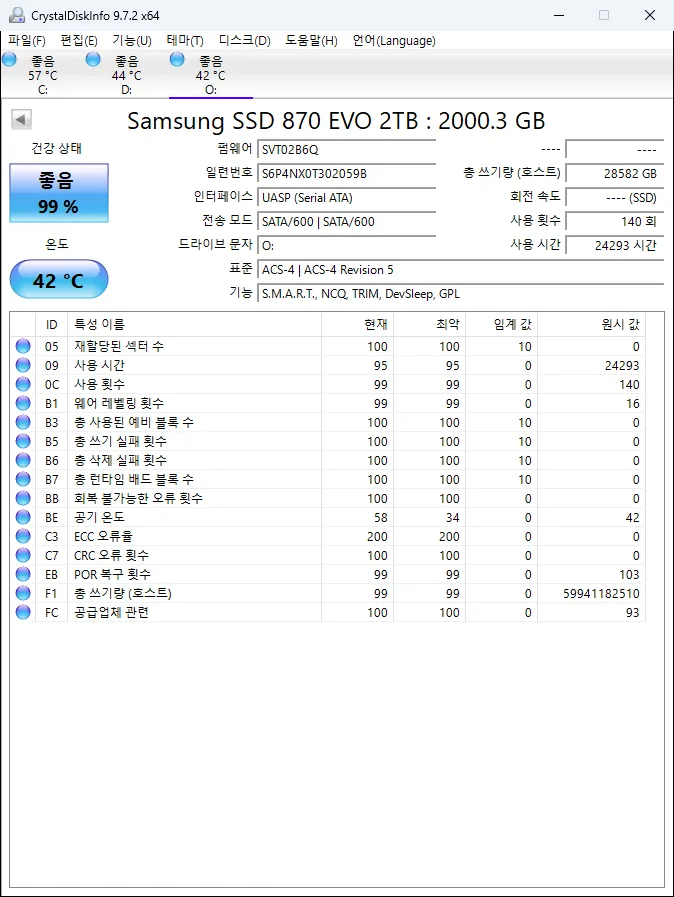
Task: Open the 언어(Language) menu
Action: coord(394,41)
